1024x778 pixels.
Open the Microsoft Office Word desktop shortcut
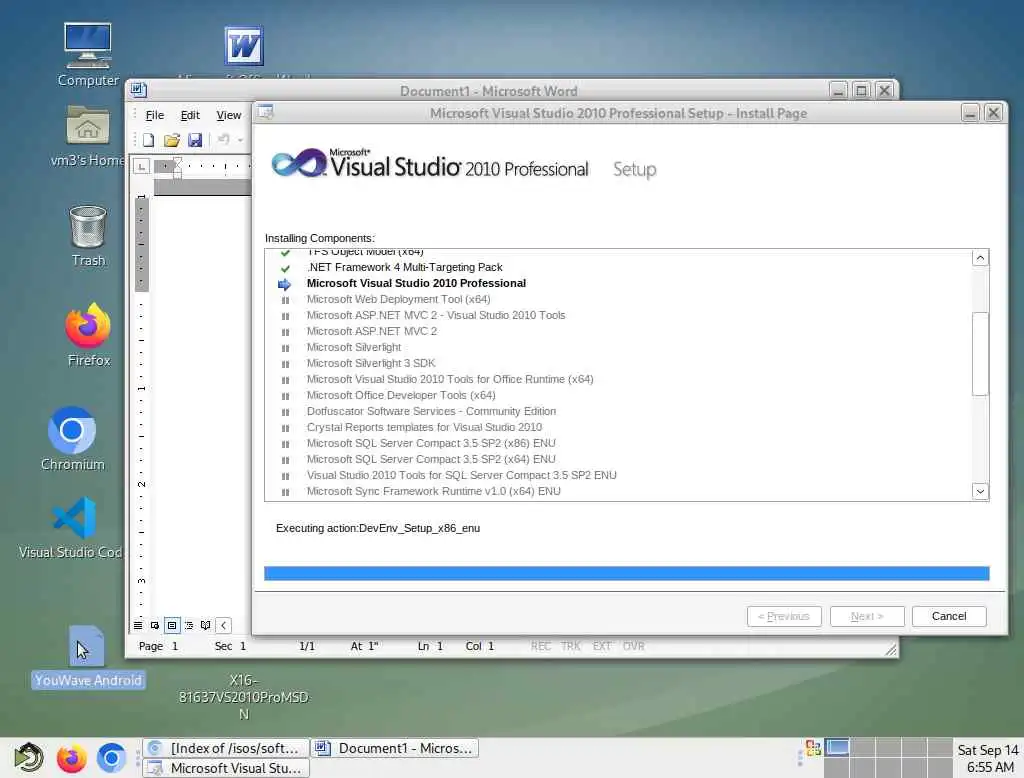(244, 46)
